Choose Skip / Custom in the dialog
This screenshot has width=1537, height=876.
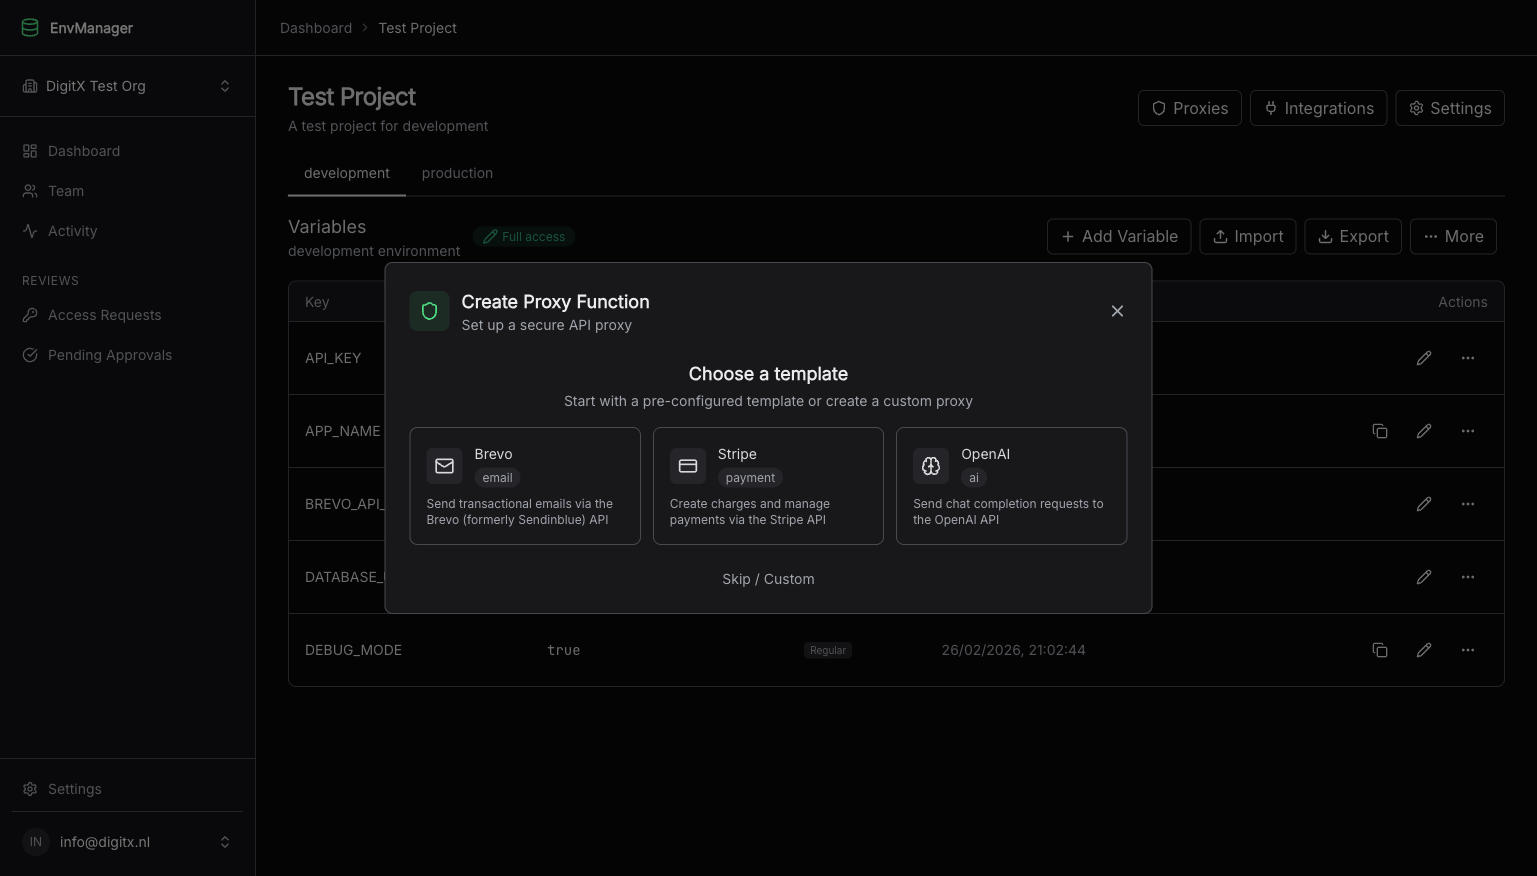coord(768,579)
